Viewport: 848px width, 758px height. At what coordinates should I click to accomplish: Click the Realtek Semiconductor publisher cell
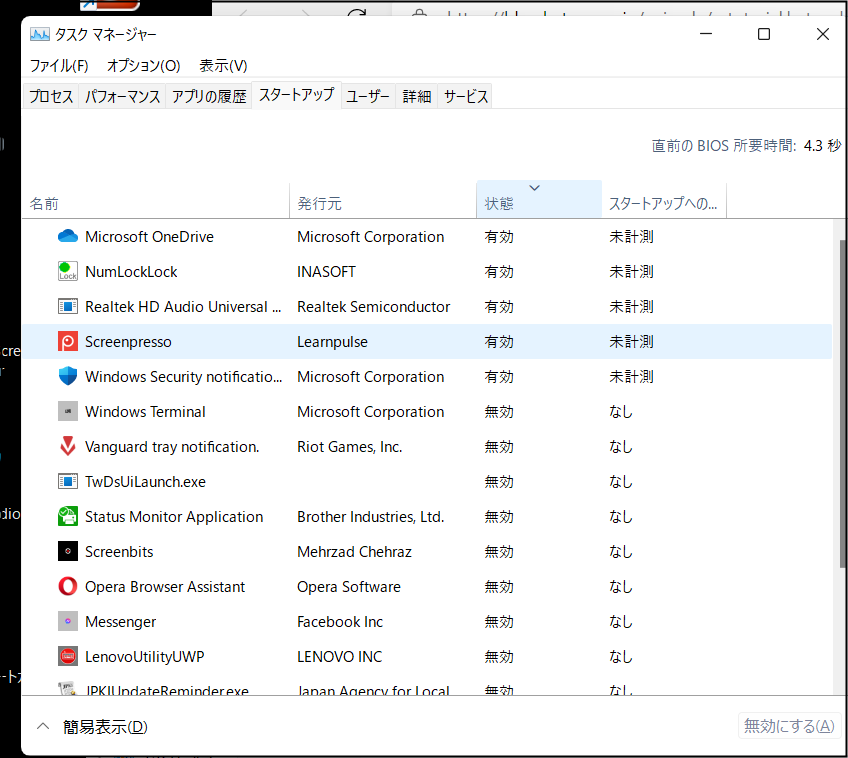point(373,307)
